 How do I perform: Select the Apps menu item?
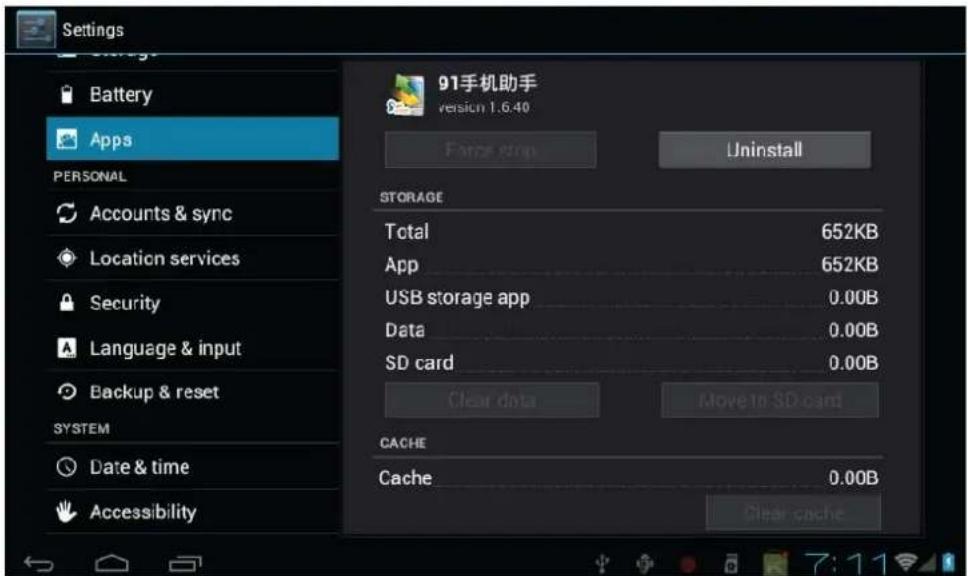[x=193, y=139]
